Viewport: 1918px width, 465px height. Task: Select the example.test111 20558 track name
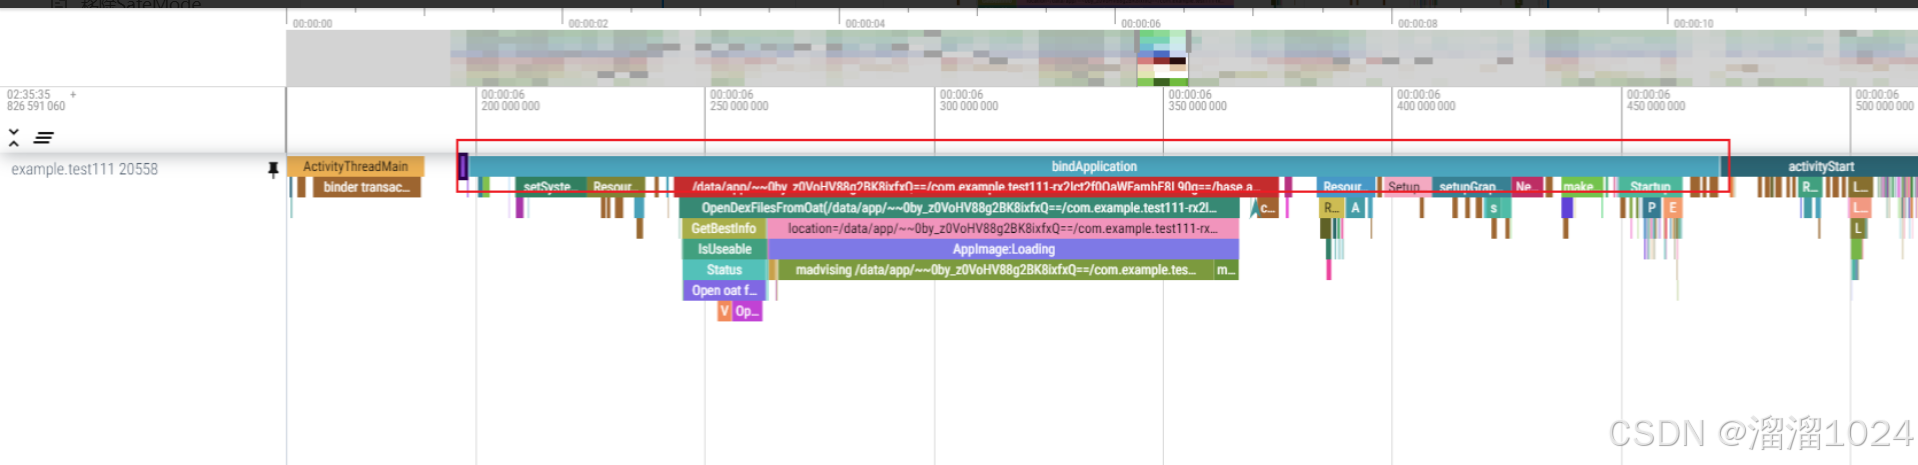pyautogui.click(x=85, y=169)
